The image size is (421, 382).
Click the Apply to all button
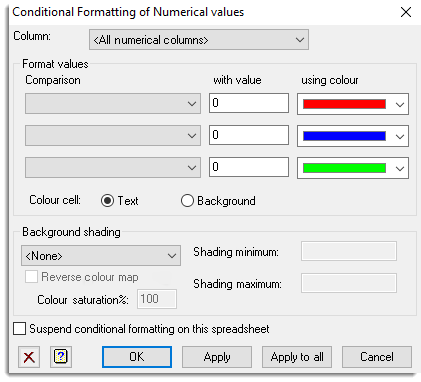coord(297,357)
